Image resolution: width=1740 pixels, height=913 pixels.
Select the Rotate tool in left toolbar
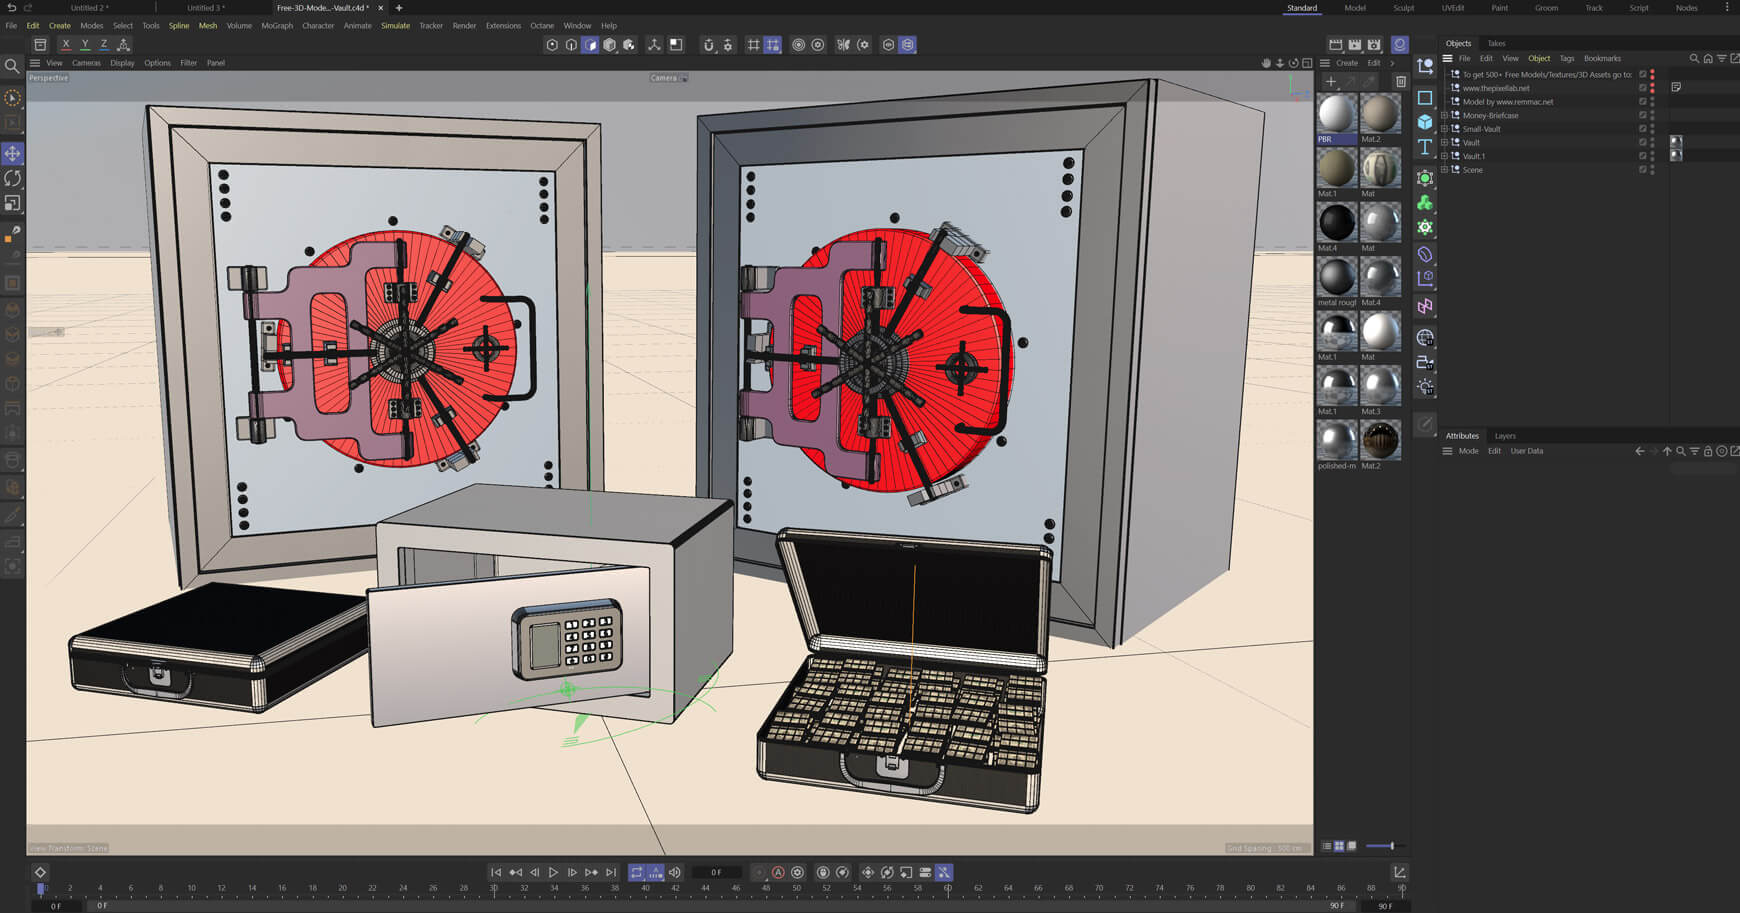click(12, 178)
